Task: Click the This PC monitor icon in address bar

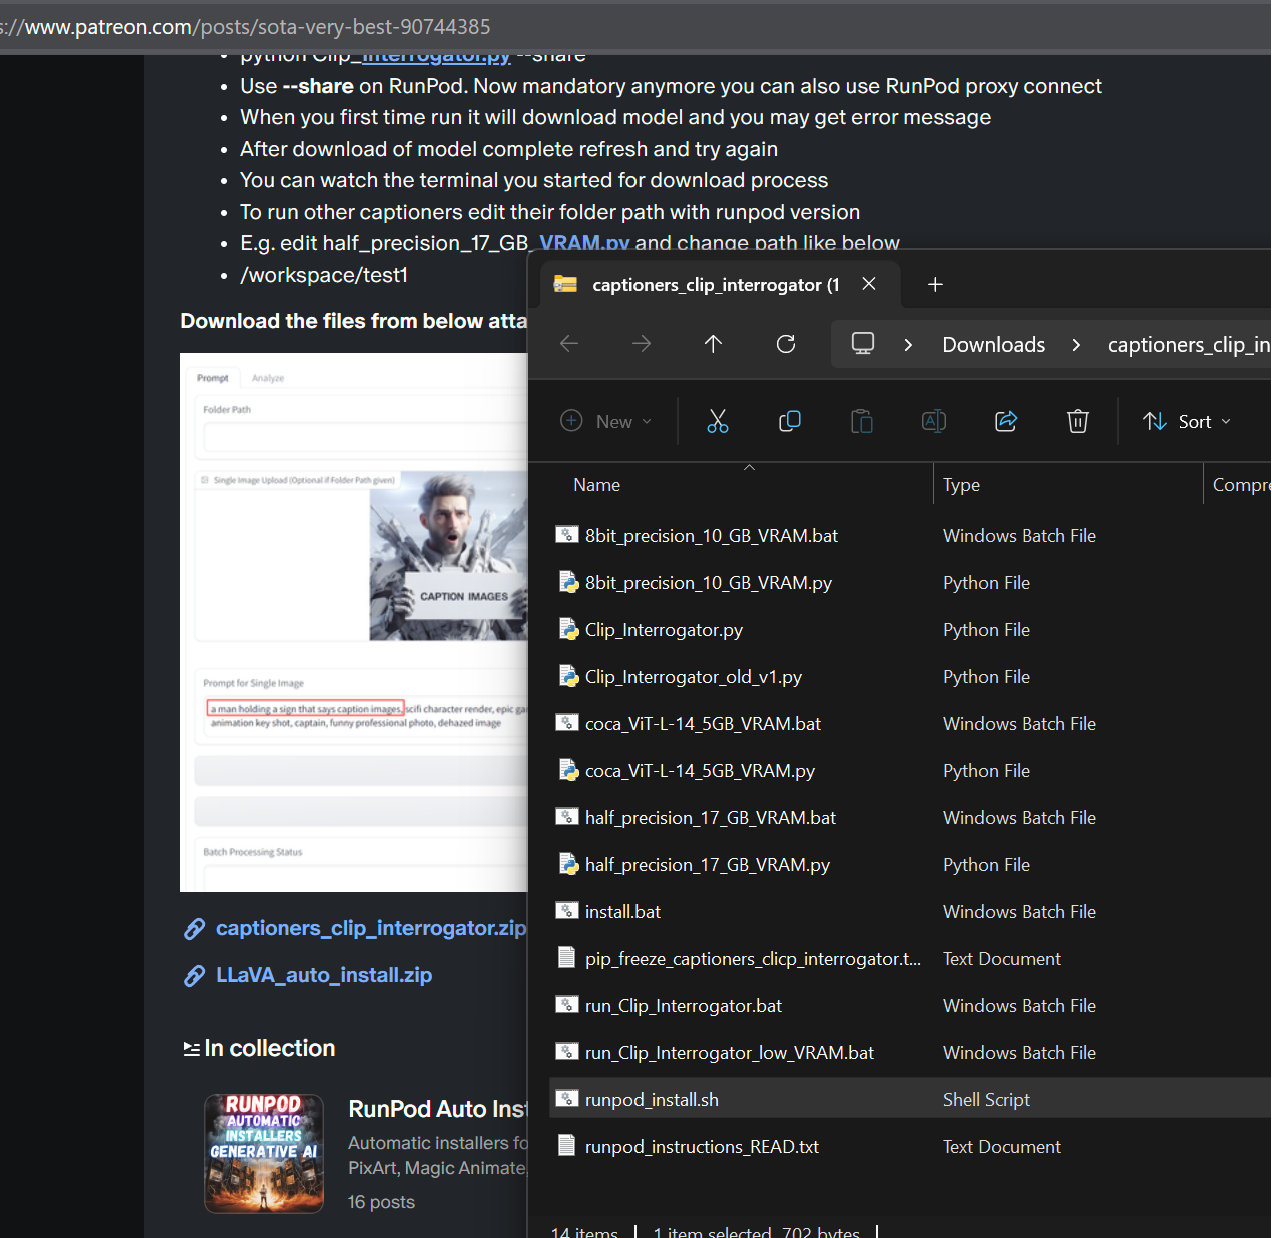Action: [x=863, y=344]
